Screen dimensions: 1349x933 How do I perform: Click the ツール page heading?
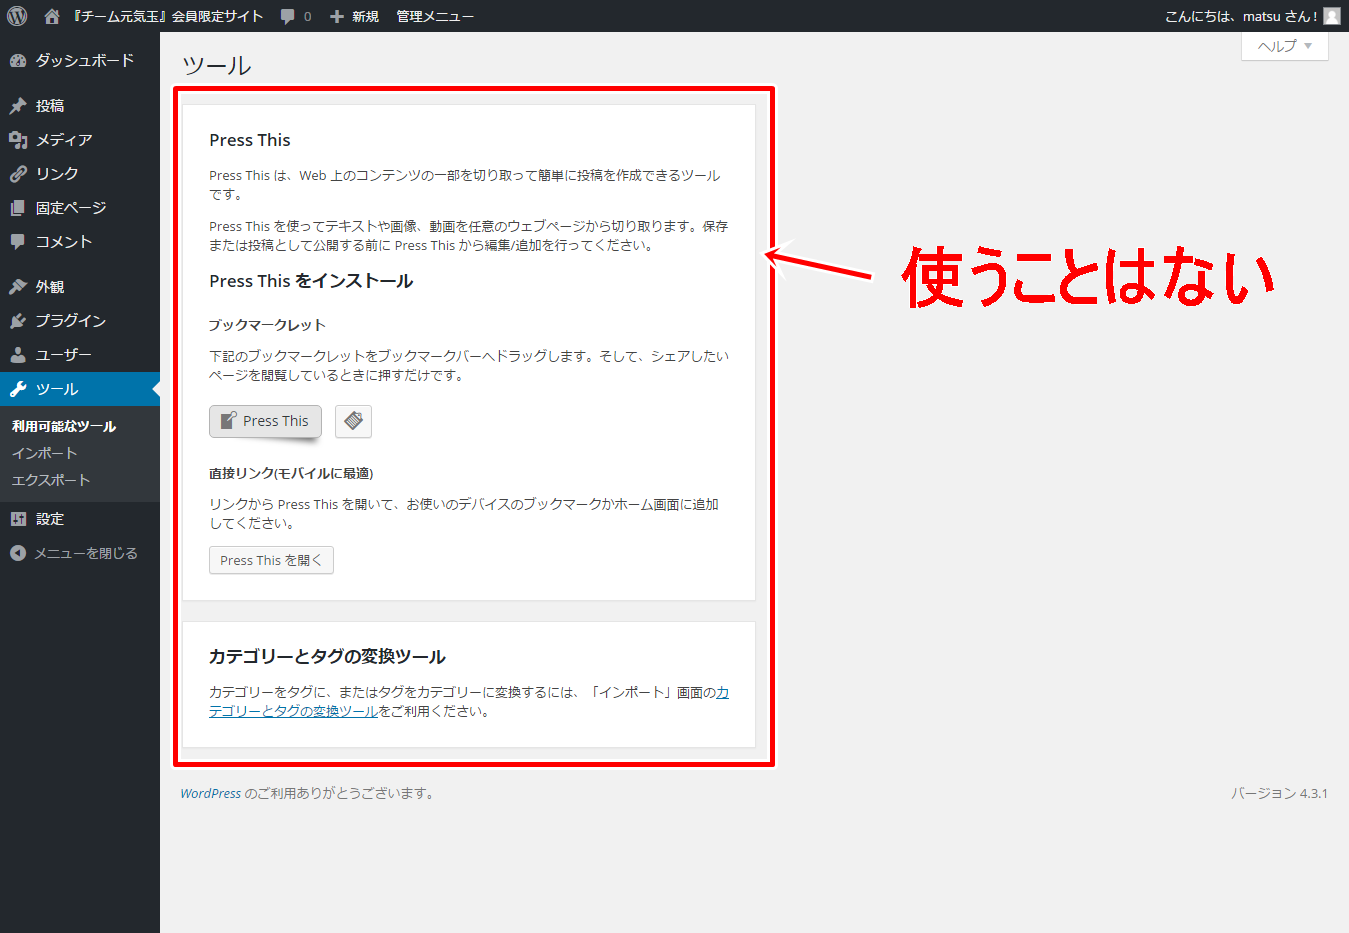(x=216, y=66)
